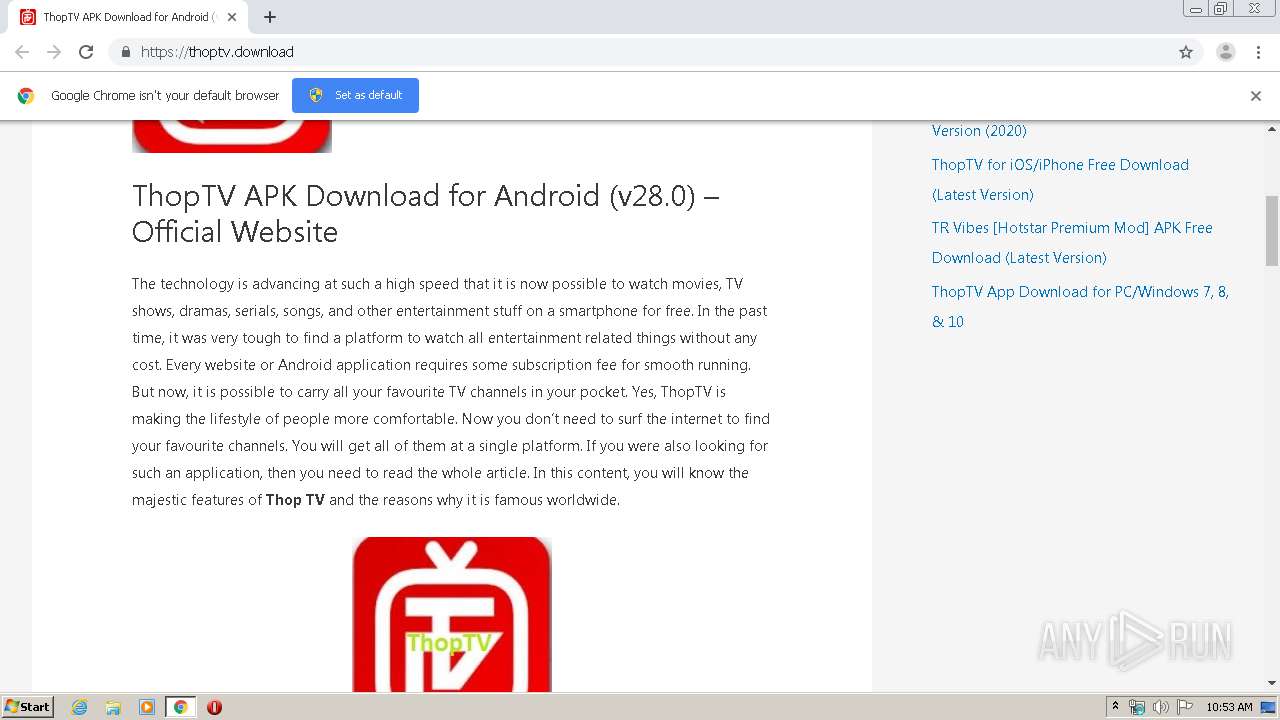The image size is (1280, 720).
Task: Click the scrollbar up arrow
Action: coord(1272,129)
